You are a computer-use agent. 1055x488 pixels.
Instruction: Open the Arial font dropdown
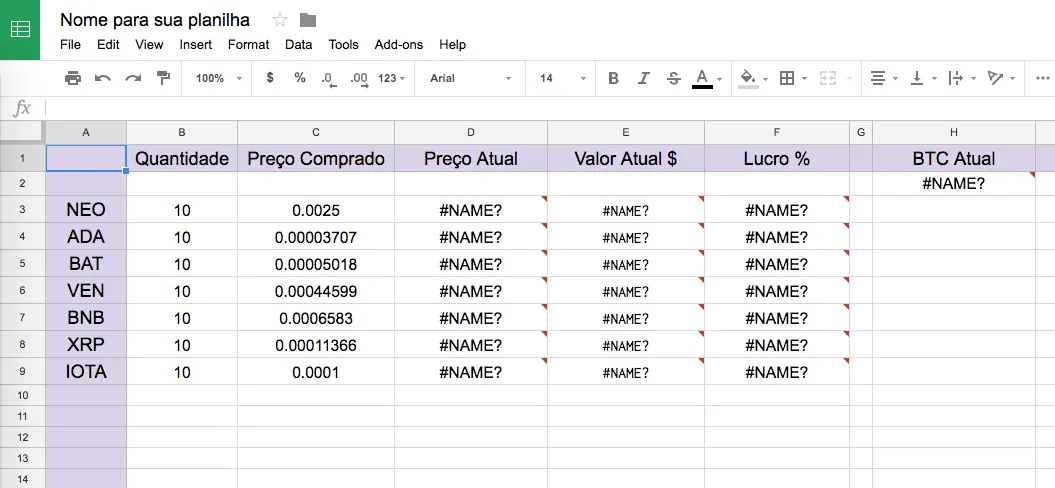(x=471, y=78)
